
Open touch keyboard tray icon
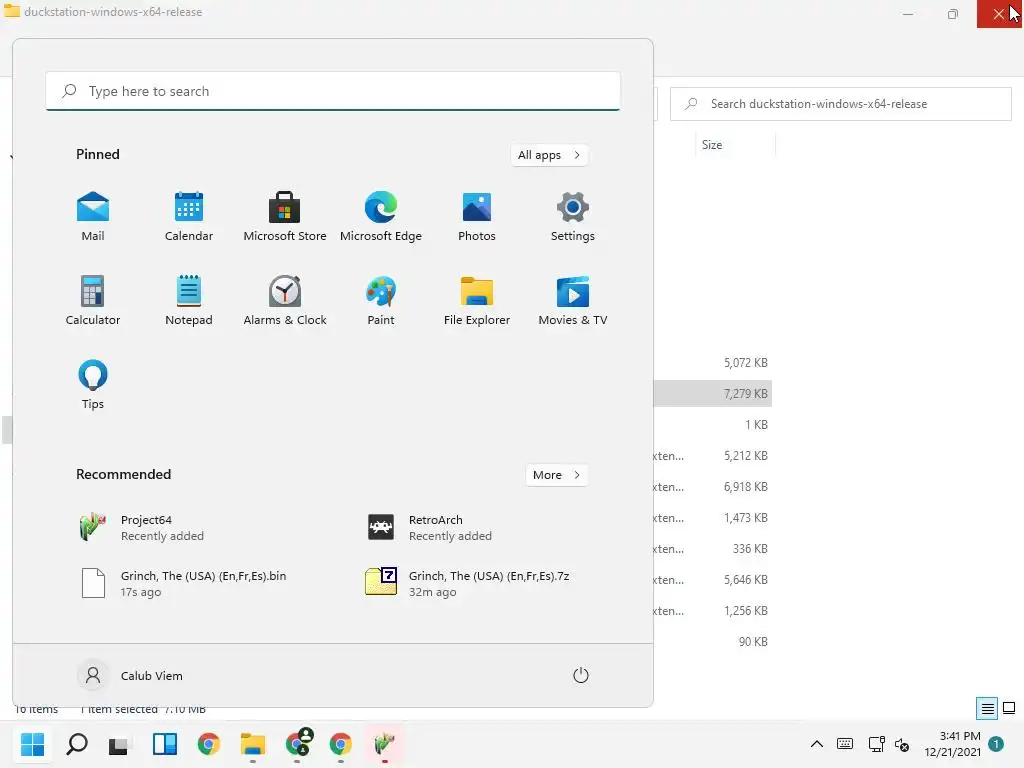(844, 744)
